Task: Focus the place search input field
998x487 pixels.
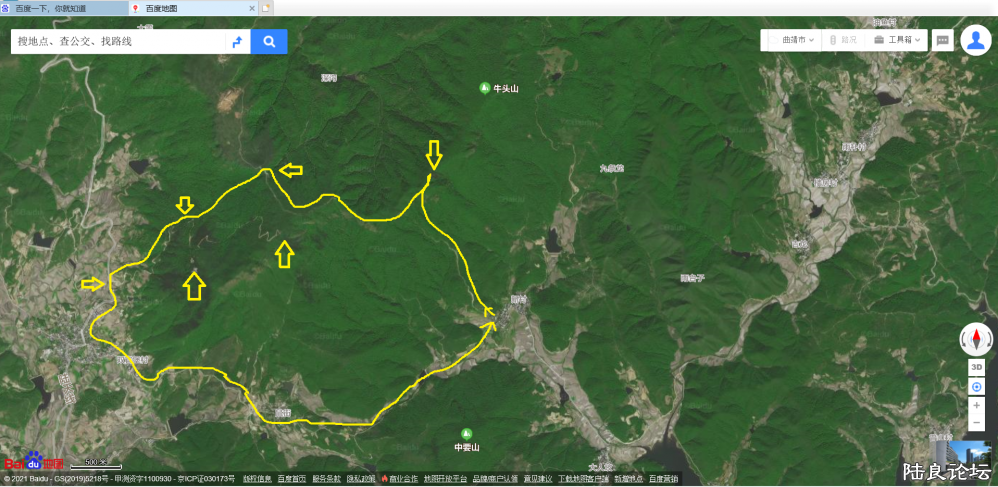Action: pyautogui.click(x=118, y=42)
